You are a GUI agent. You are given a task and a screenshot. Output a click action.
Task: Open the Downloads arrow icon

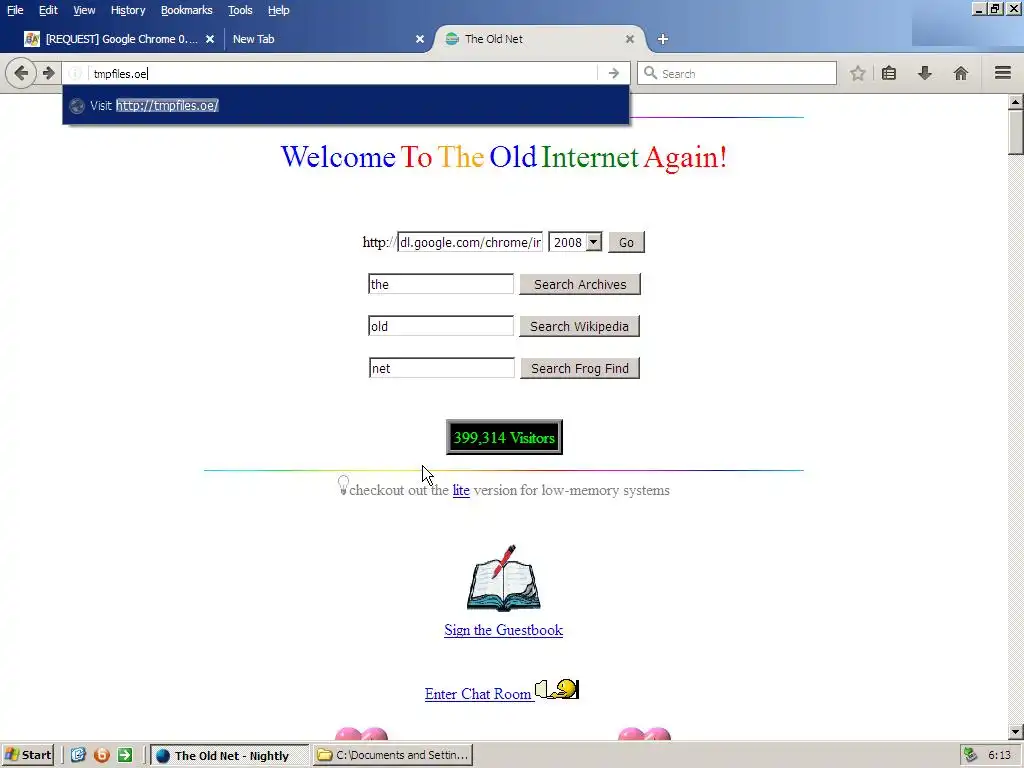point(925,73)
